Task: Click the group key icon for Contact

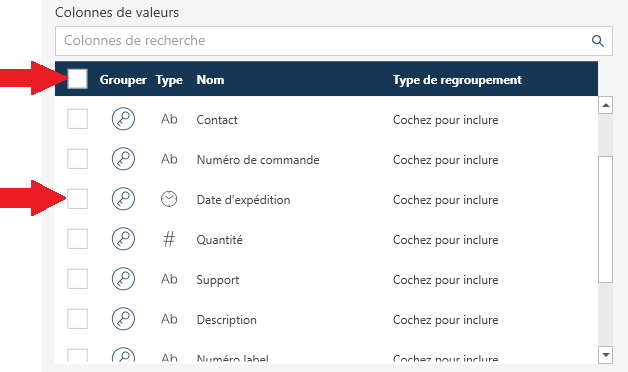Action: 123,119
